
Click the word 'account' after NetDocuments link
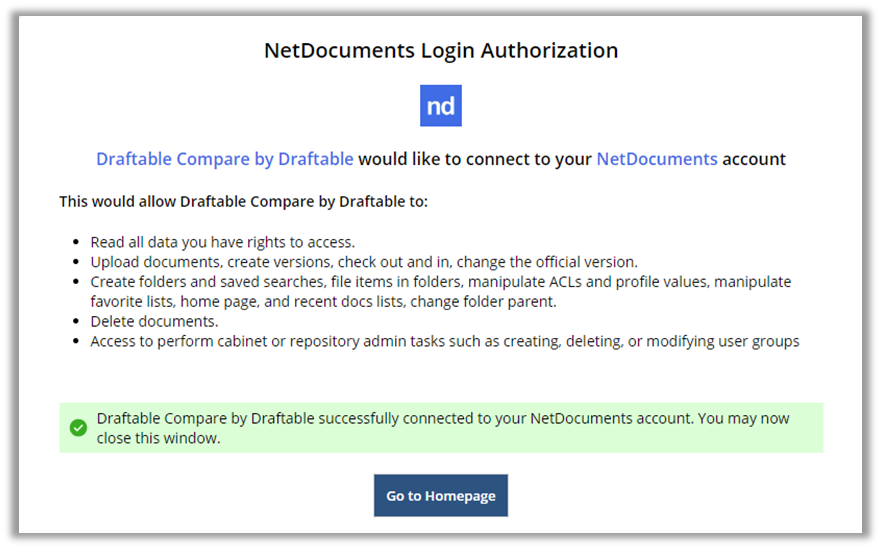753,159
